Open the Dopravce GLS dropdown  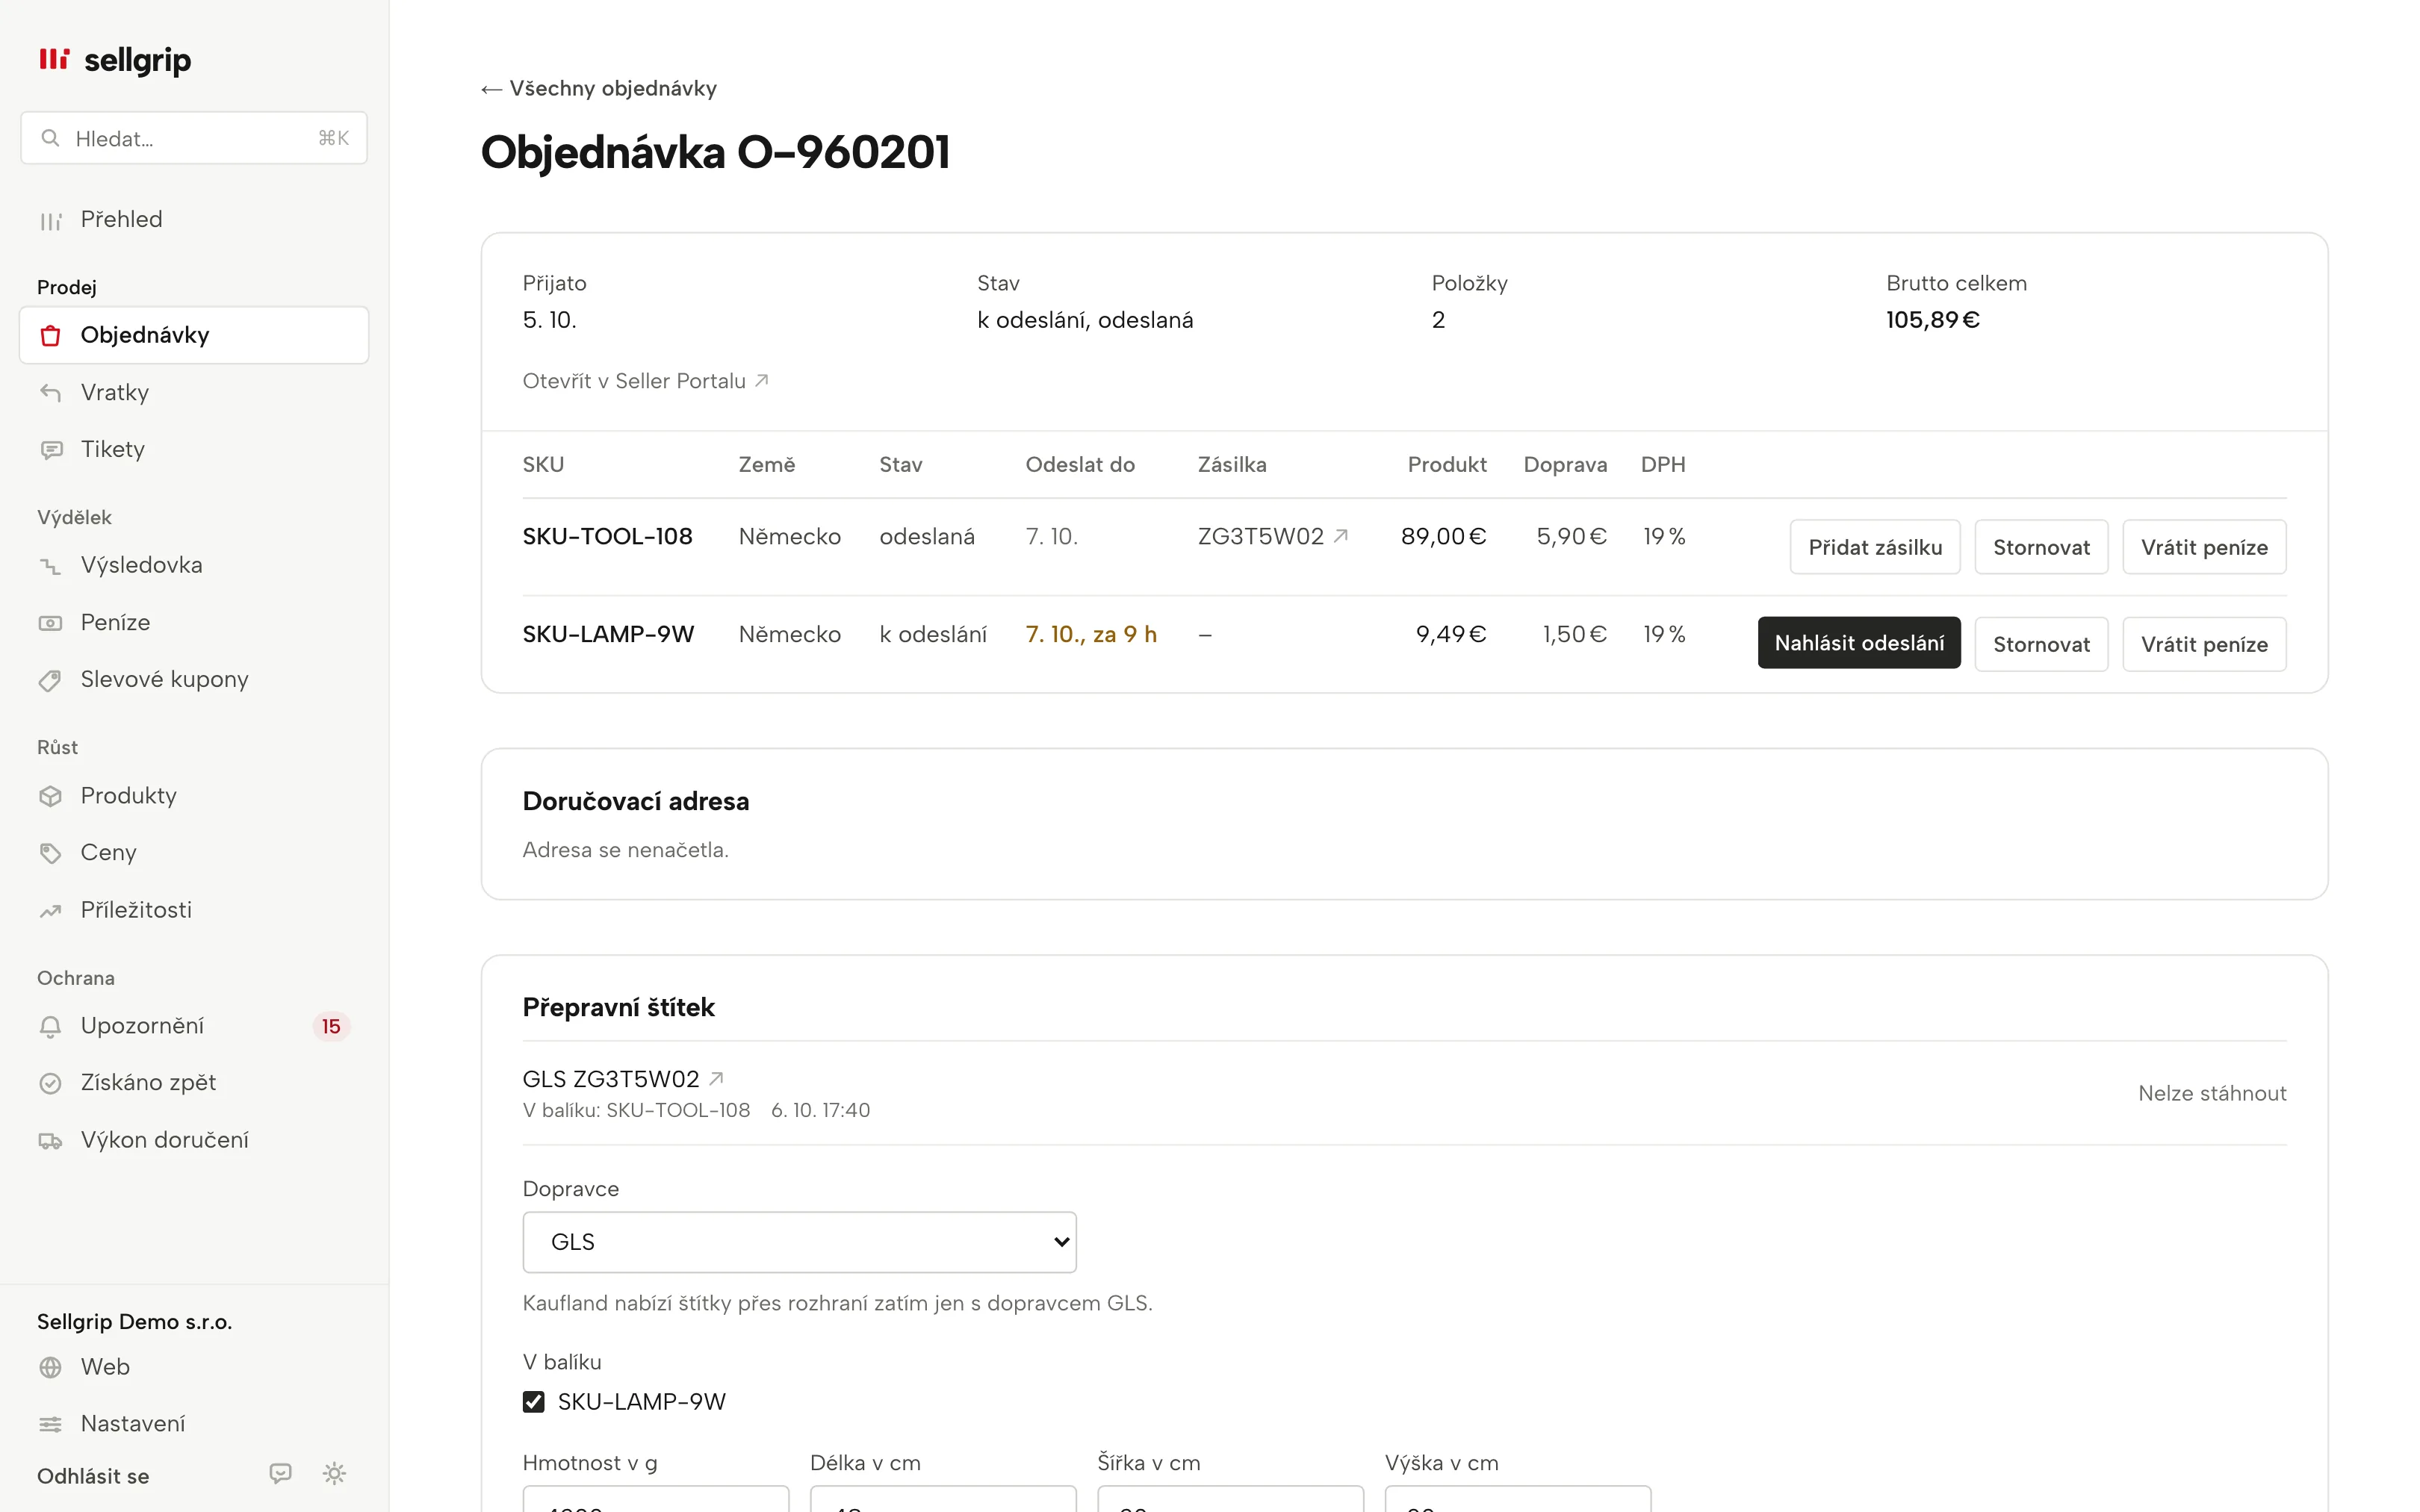click(799, 1242)
